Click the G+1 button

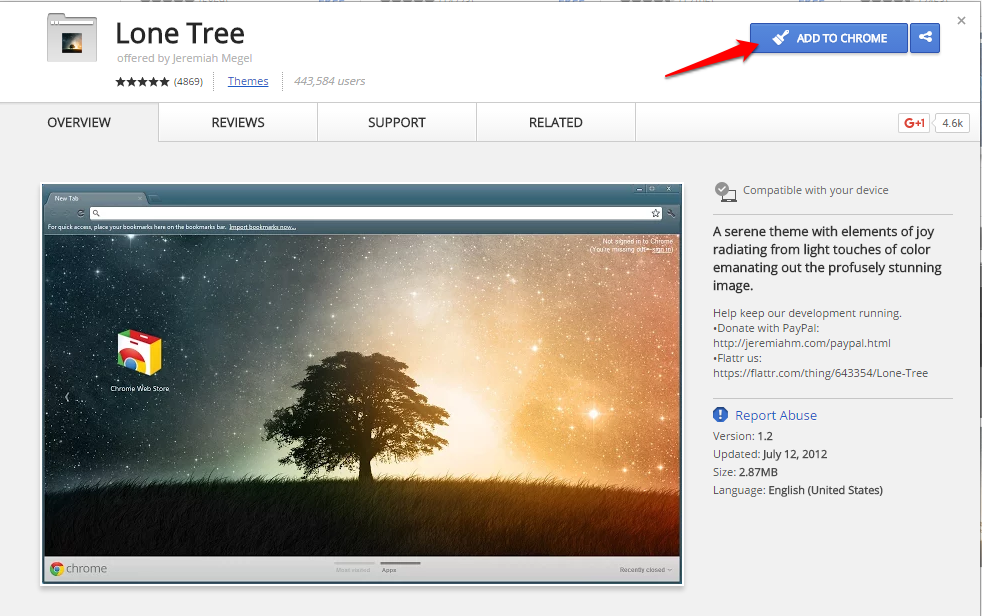[914, 123]
